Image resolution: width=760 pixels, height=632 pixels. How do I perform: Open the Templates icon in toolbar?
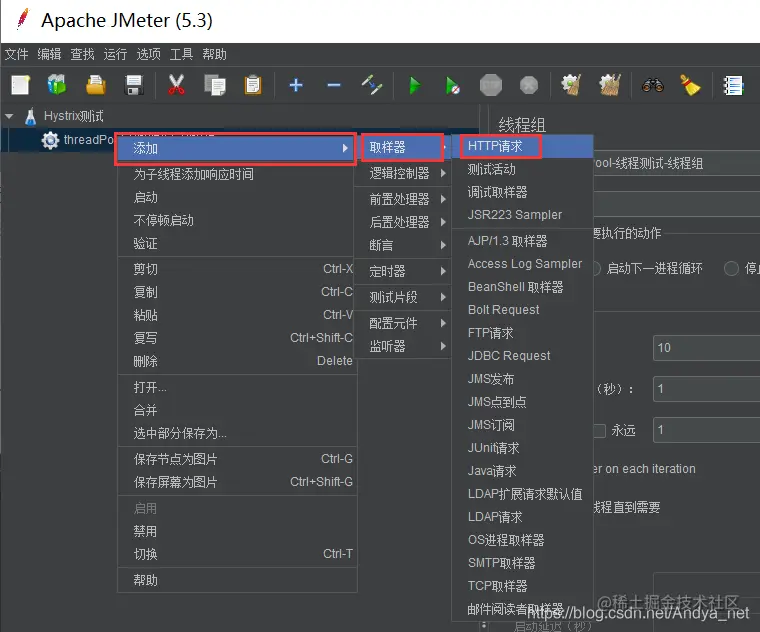click(57, 85)
